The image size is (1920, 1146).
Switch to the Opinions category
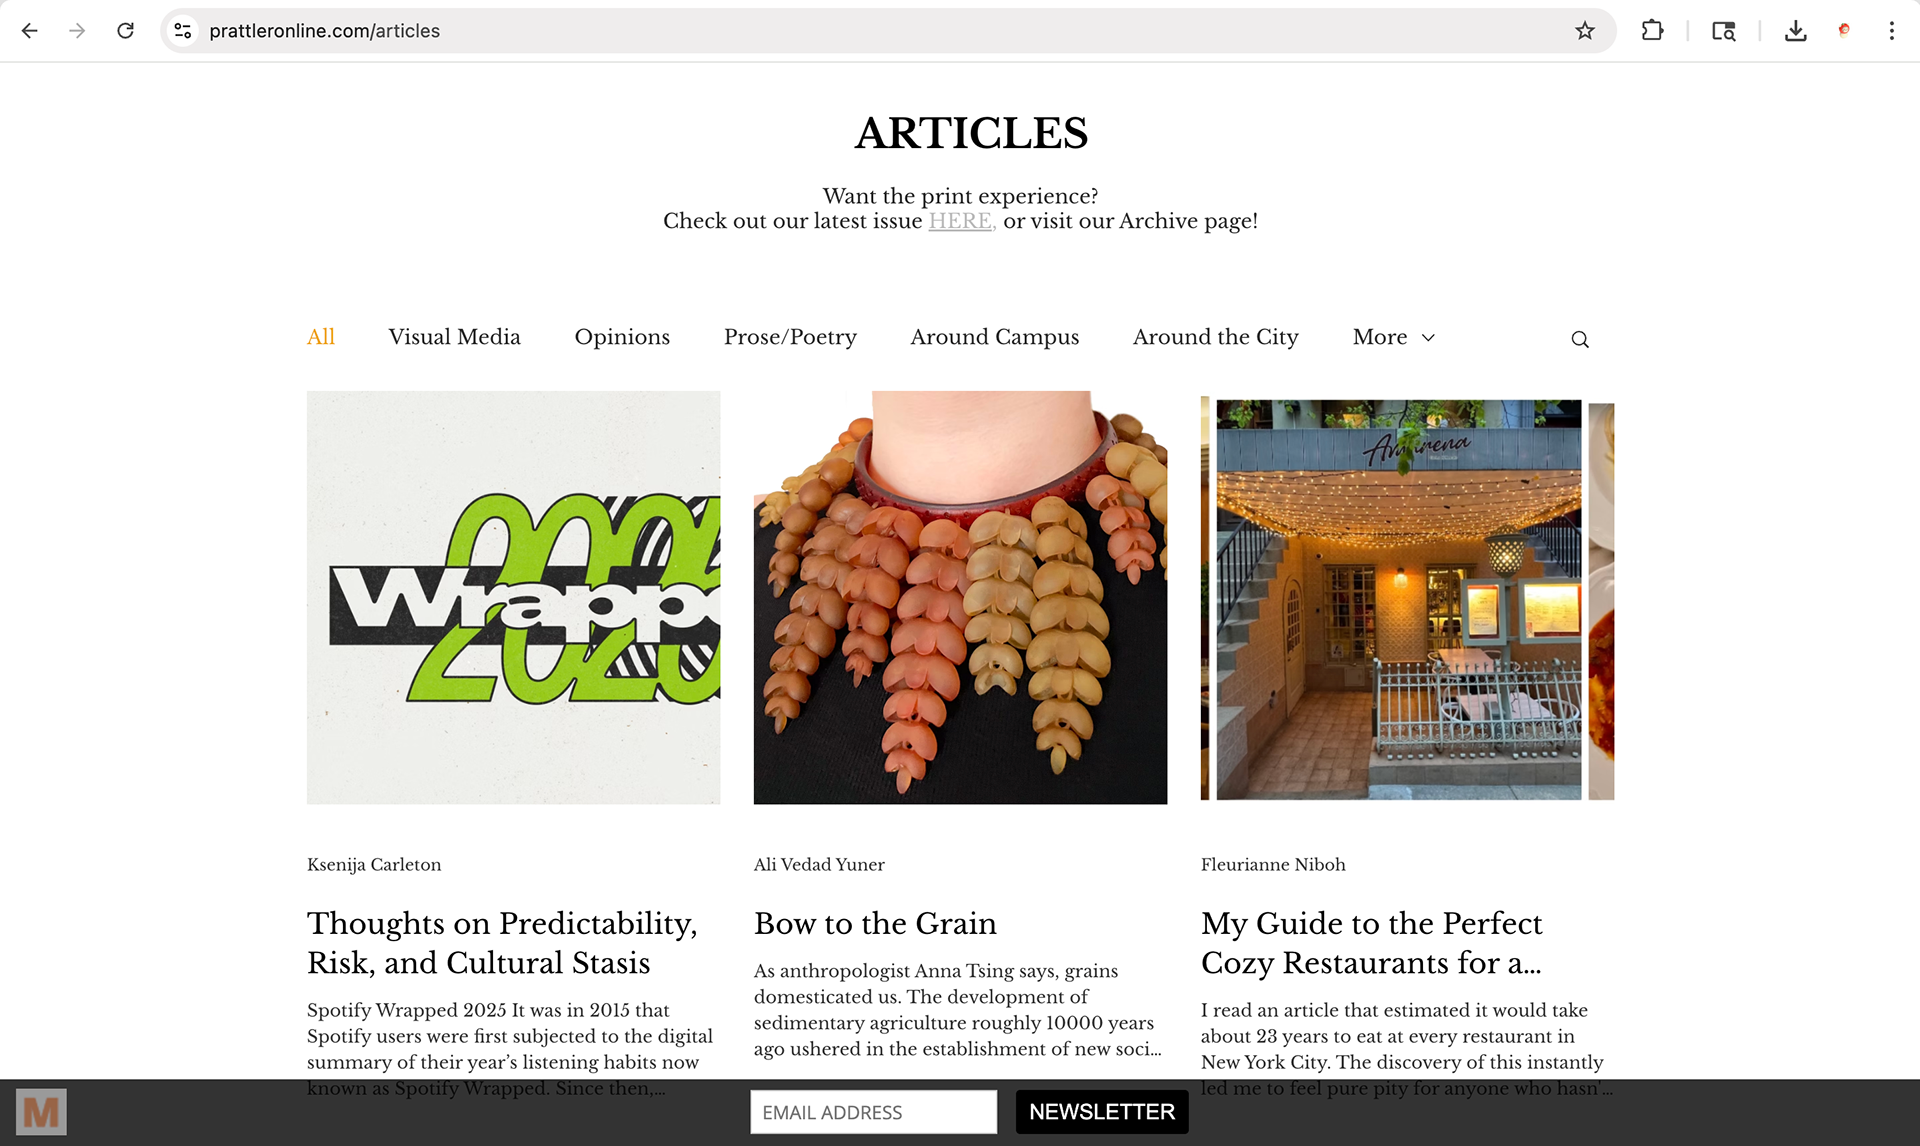click(x=622, y=337)
